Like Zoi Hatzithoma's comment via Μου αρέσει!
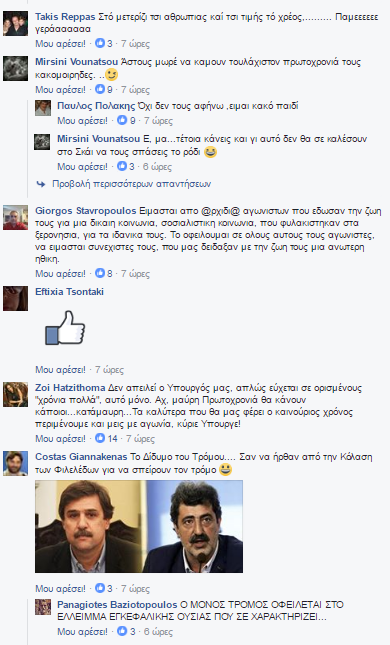 [x=60, y=439]
